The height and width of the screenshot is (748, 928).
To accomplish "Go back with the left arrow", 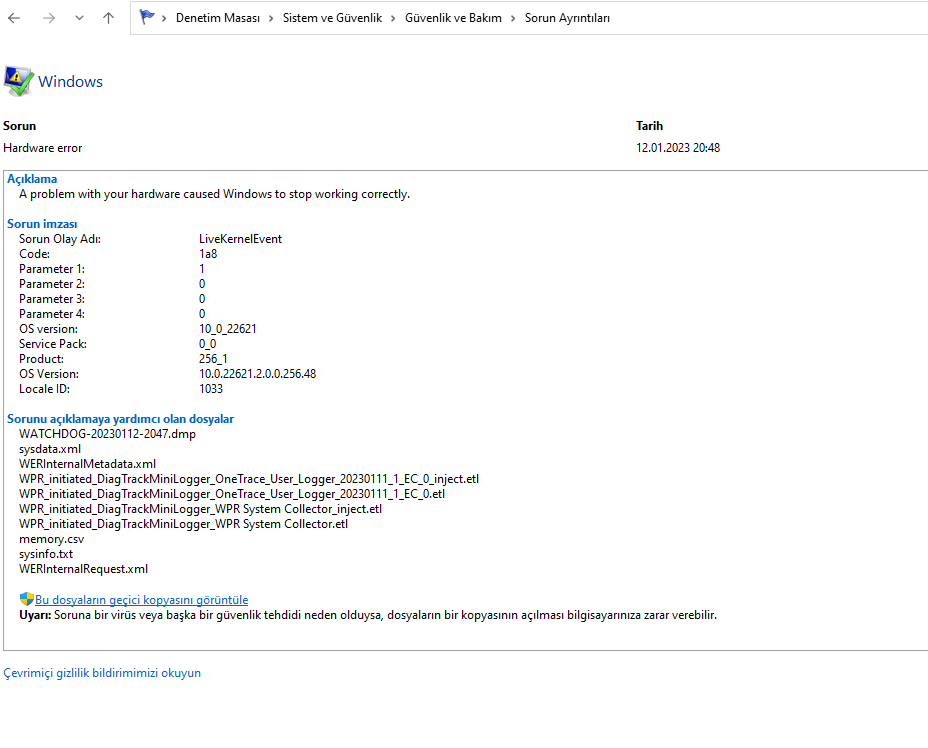I will (x=14, y=18).
